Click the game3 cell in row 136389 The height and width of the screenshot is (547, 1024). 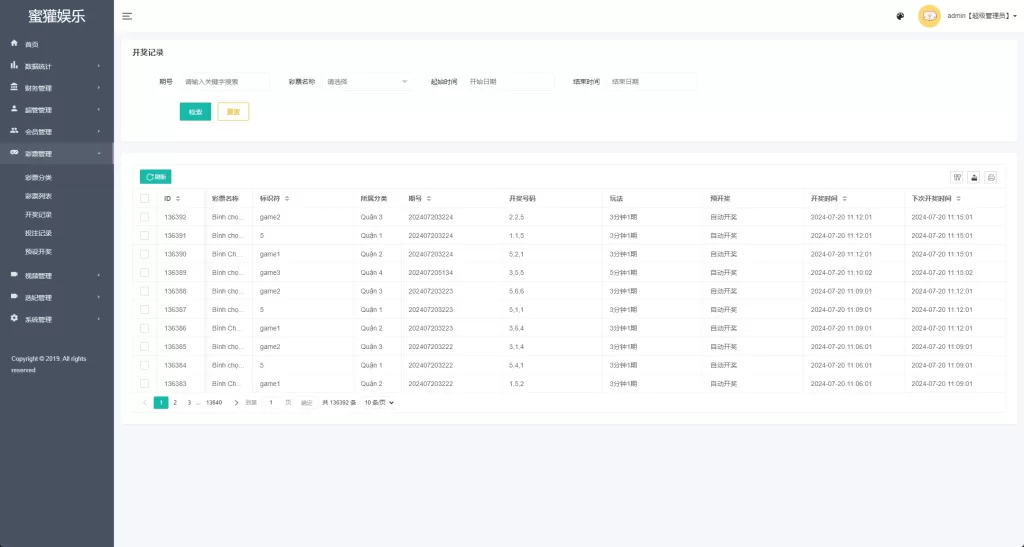point(270,273)
